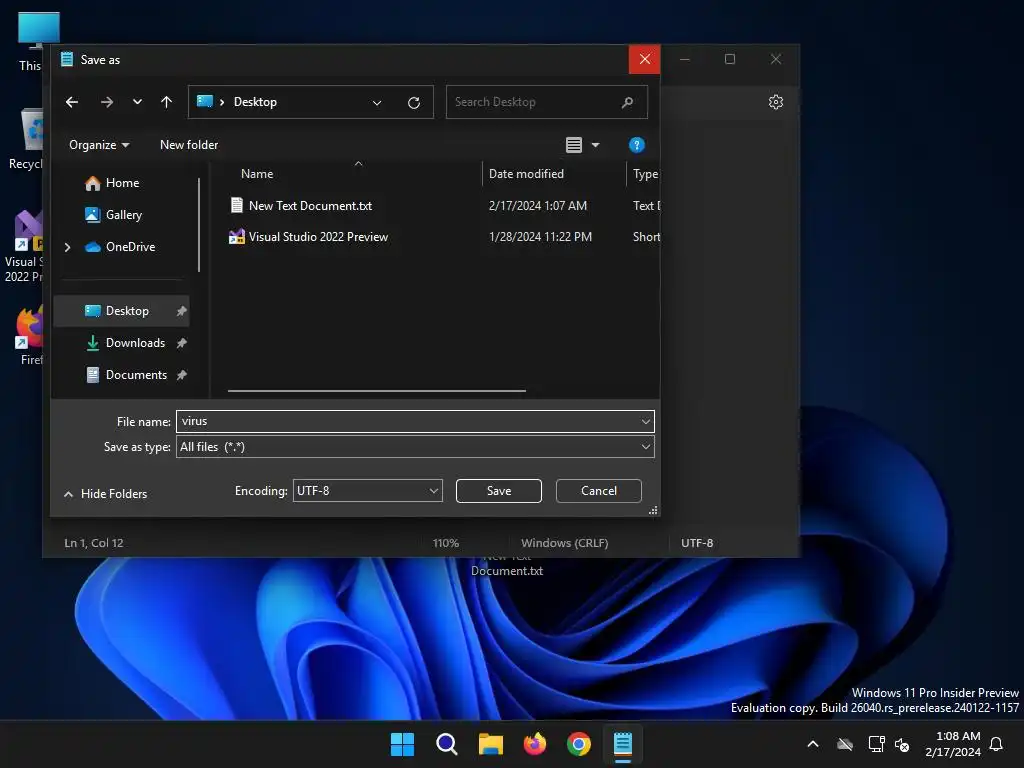This screenshot has height=768, width=1024.
Task: Click the Search Desktop field
Action: coord(546,102)
